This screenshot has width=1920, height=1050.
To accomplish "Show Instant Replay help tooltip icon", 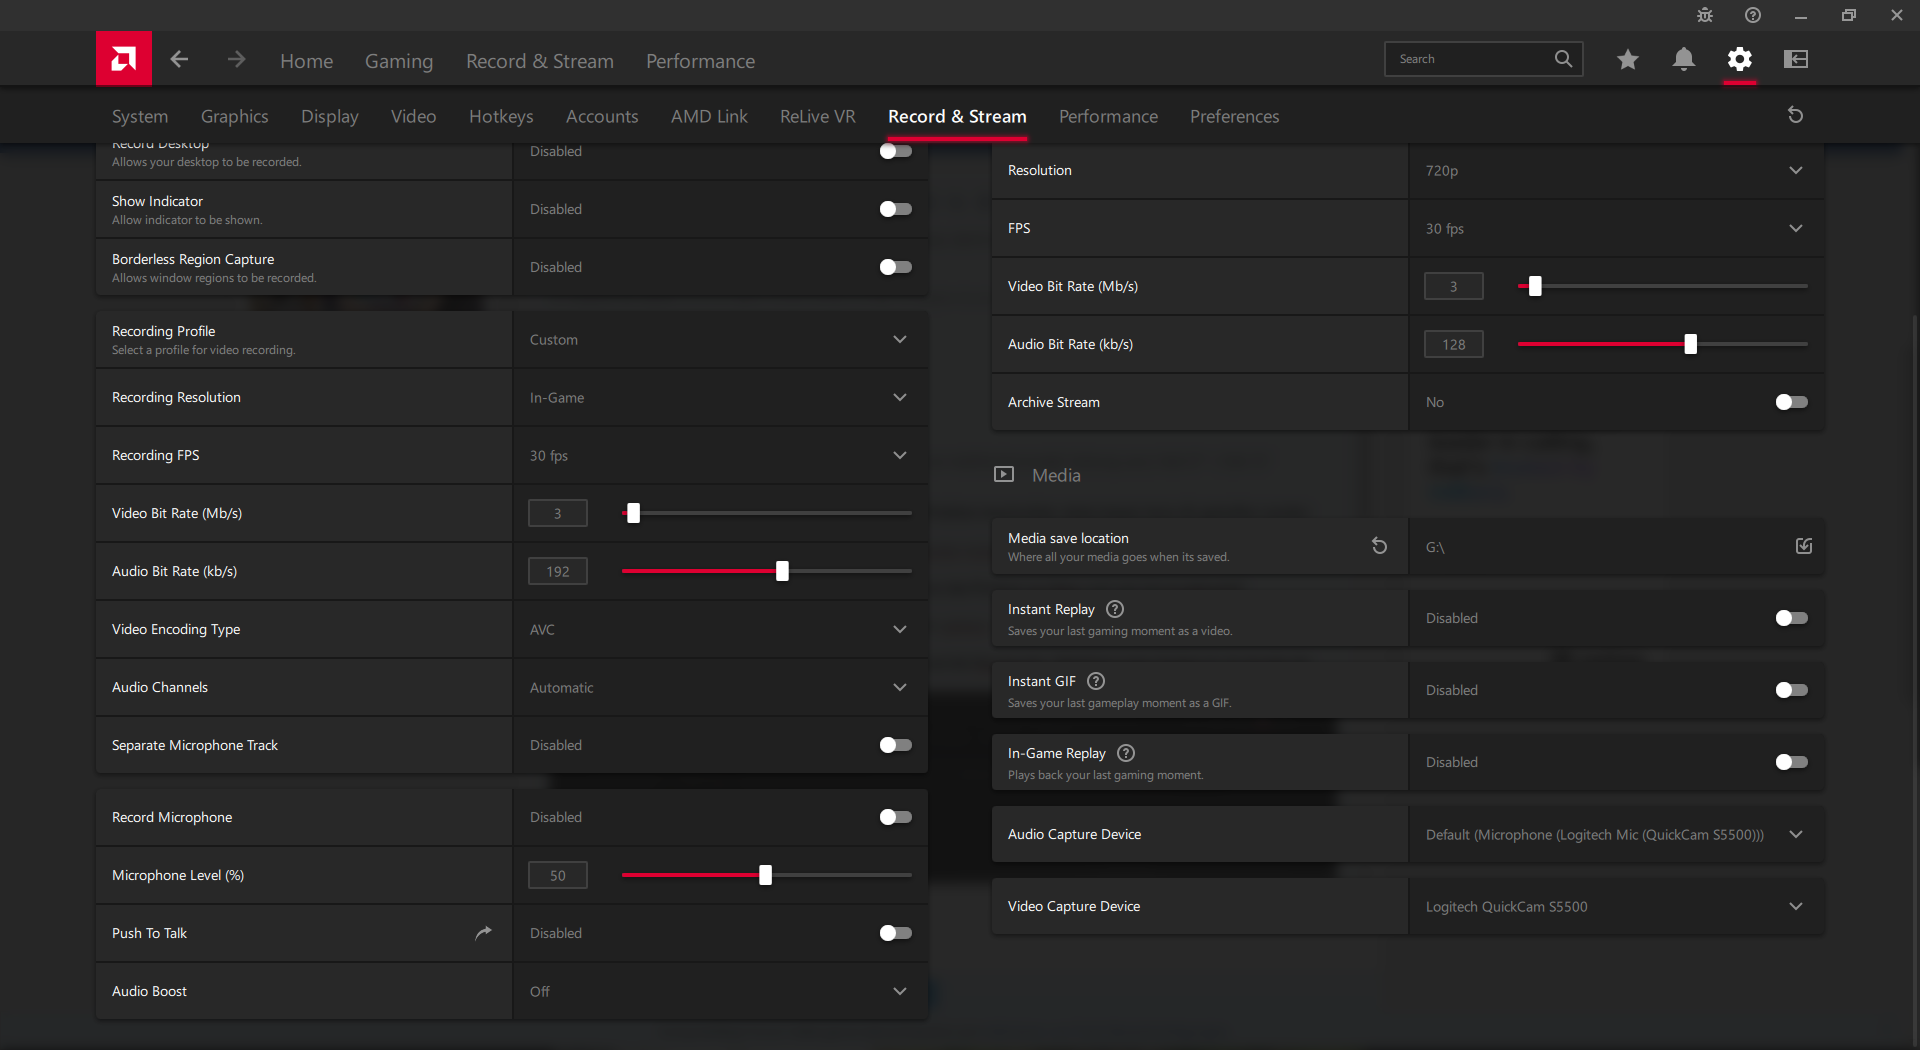I will tap(1115, 609).
